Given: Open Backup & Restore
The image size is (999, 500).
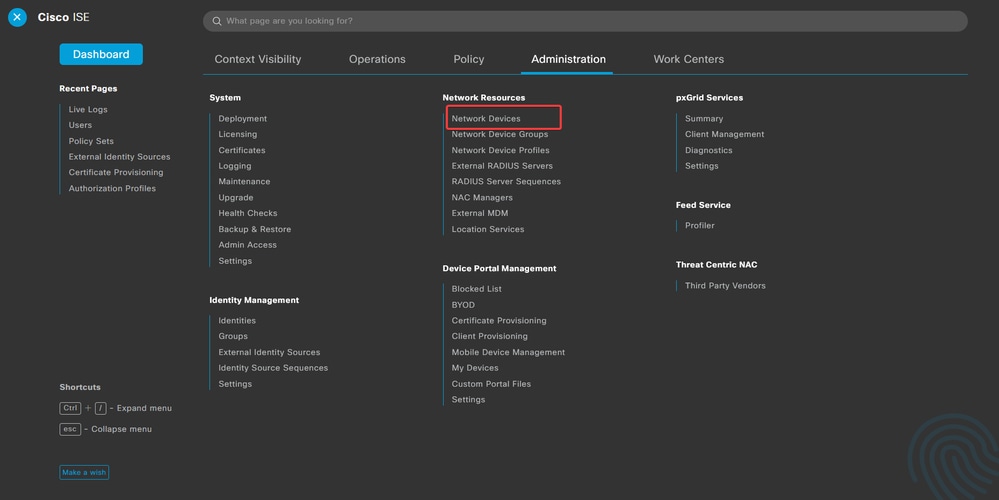Looking at the screenshot, I should pyautogui.click(x=255, y=229).
